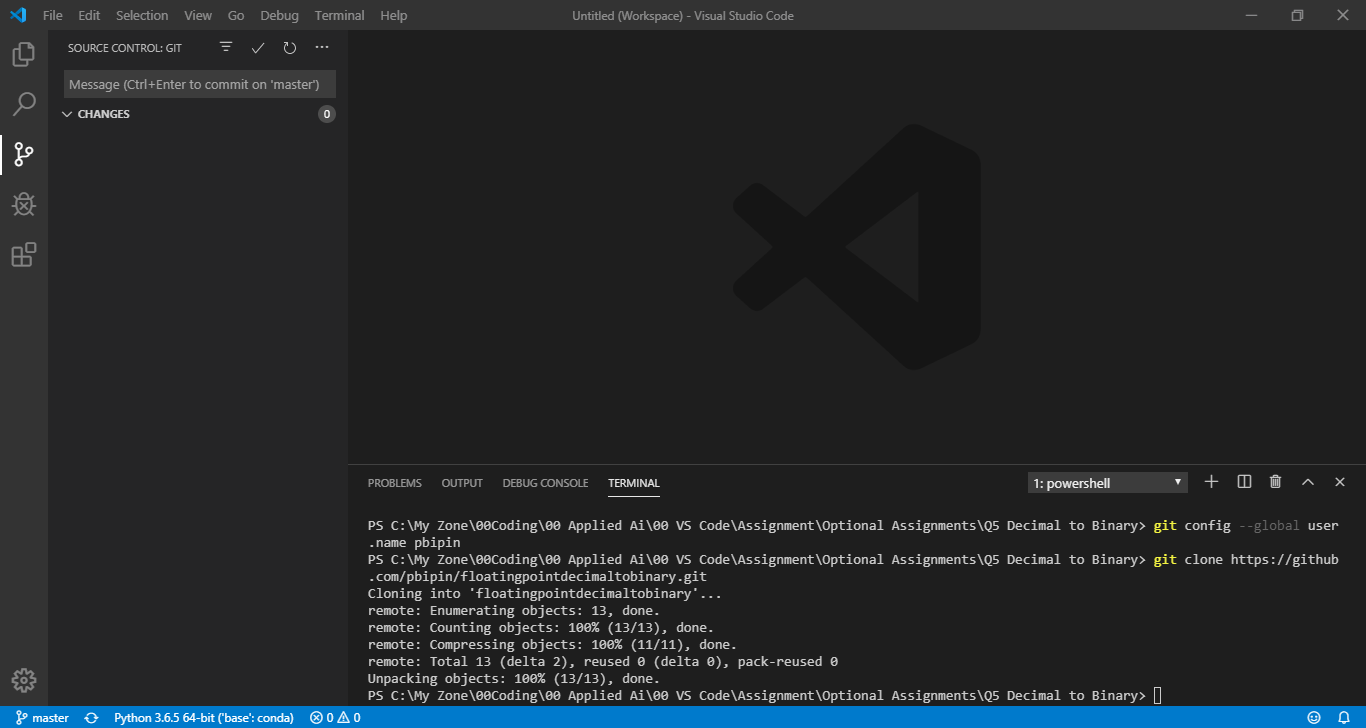Image resolution: width=1366 pixels, height=728 pixels.
Task: Focus the commit message field
Action: [199, 83]
